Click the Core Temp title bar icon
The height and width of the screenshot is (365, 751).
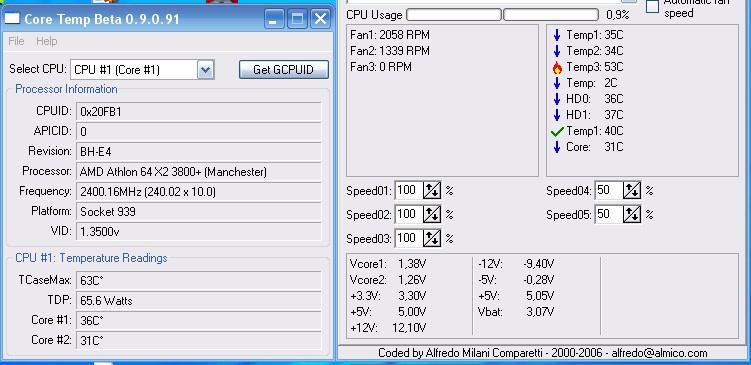coord(12,19)
